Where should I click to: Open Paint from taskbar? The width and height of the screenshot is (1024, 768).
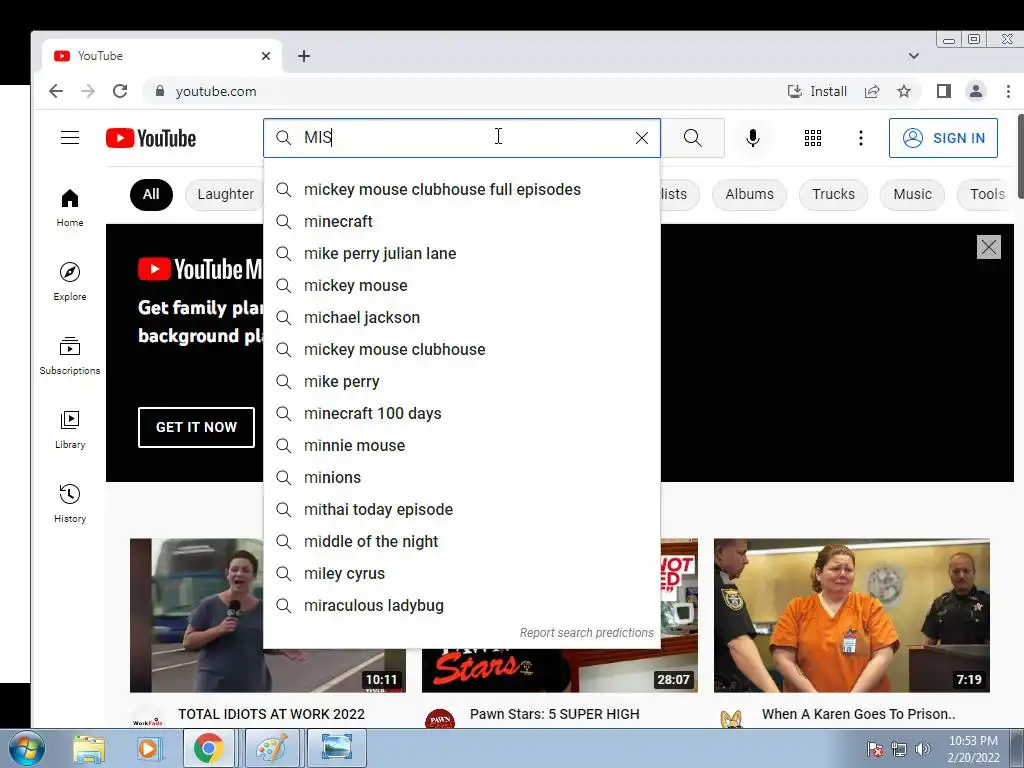pos(272,748)
